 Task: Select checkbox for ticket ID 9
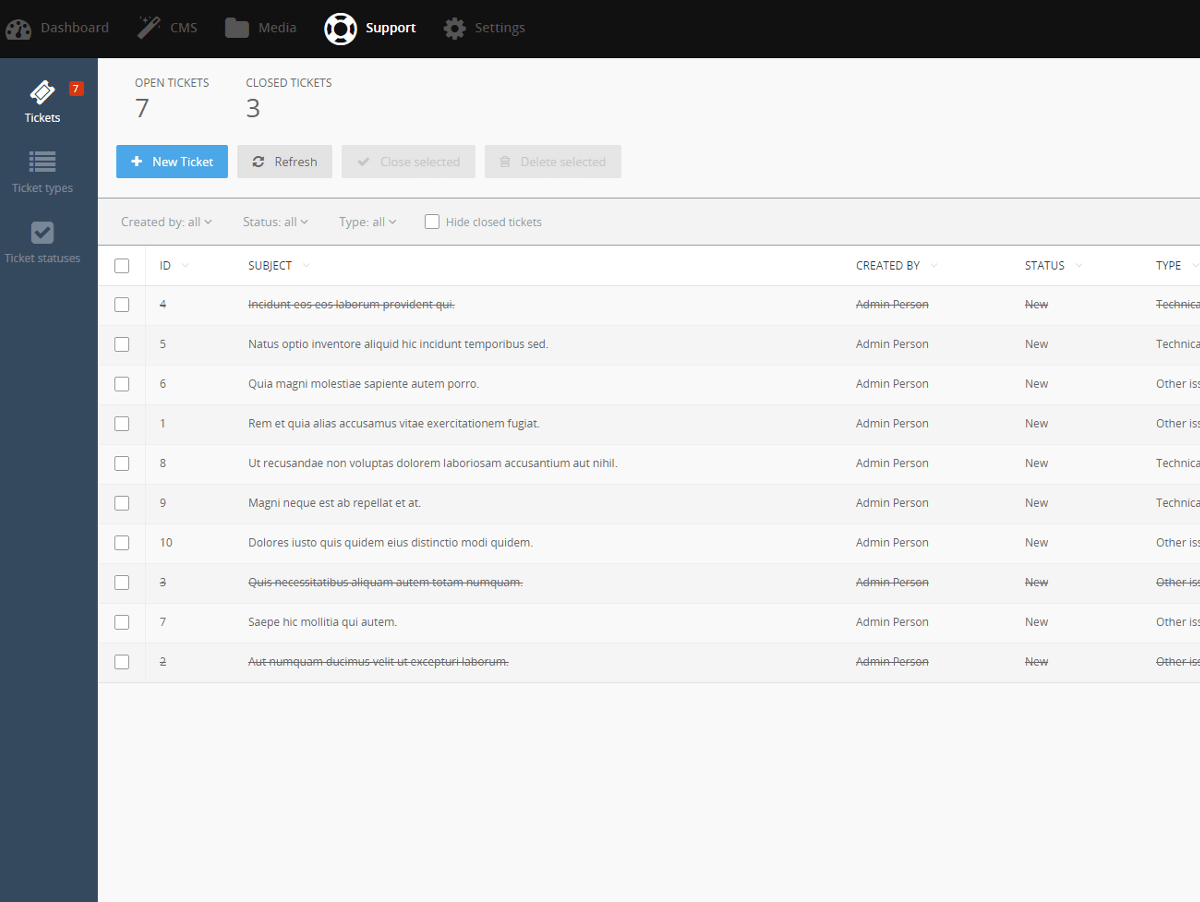pyautogui.click(x=122, y=503)
